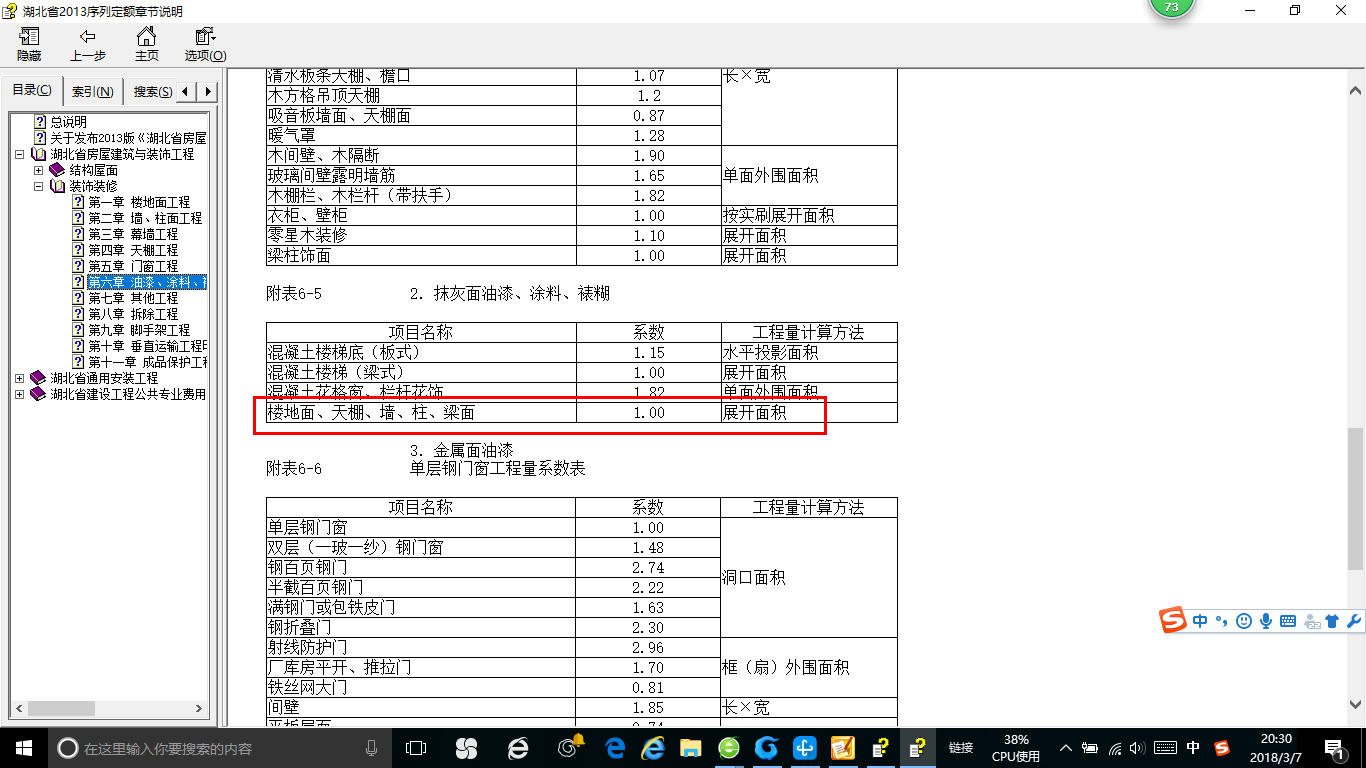Click the green 73 floating badge
The image size is (1366, 768).
(1171, 8)
